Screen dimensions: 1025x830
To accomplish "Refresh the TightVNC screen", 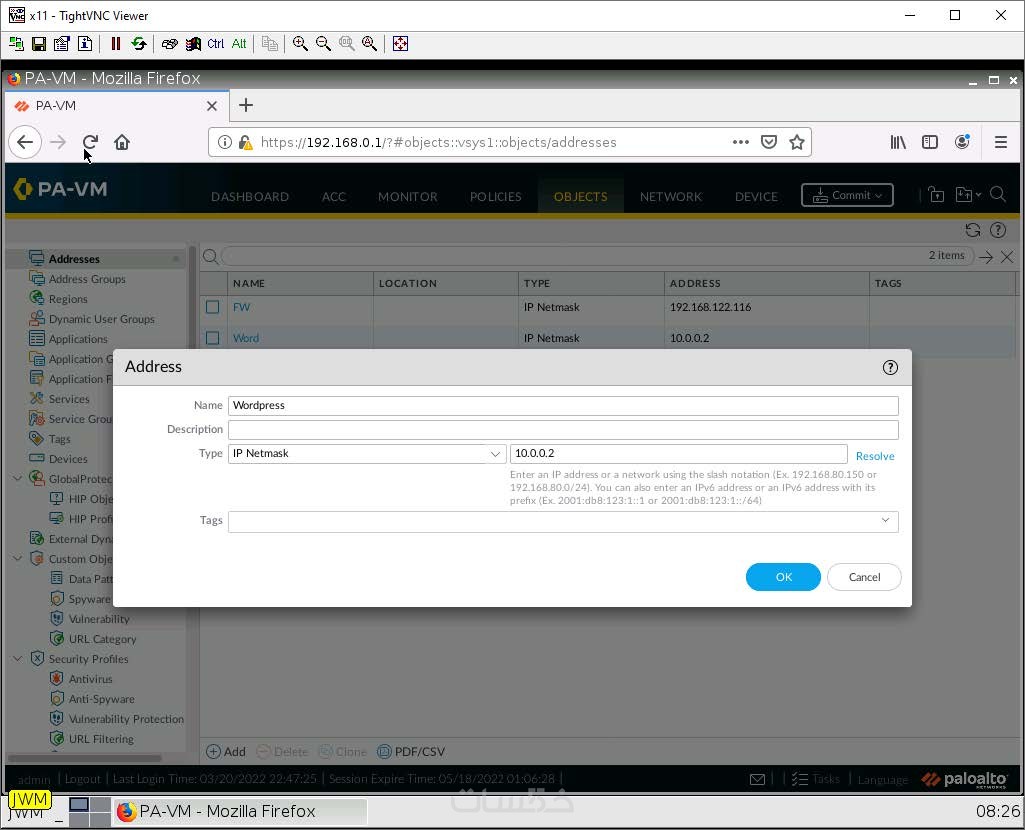I will pyautogui.click(x=139, y=44).
